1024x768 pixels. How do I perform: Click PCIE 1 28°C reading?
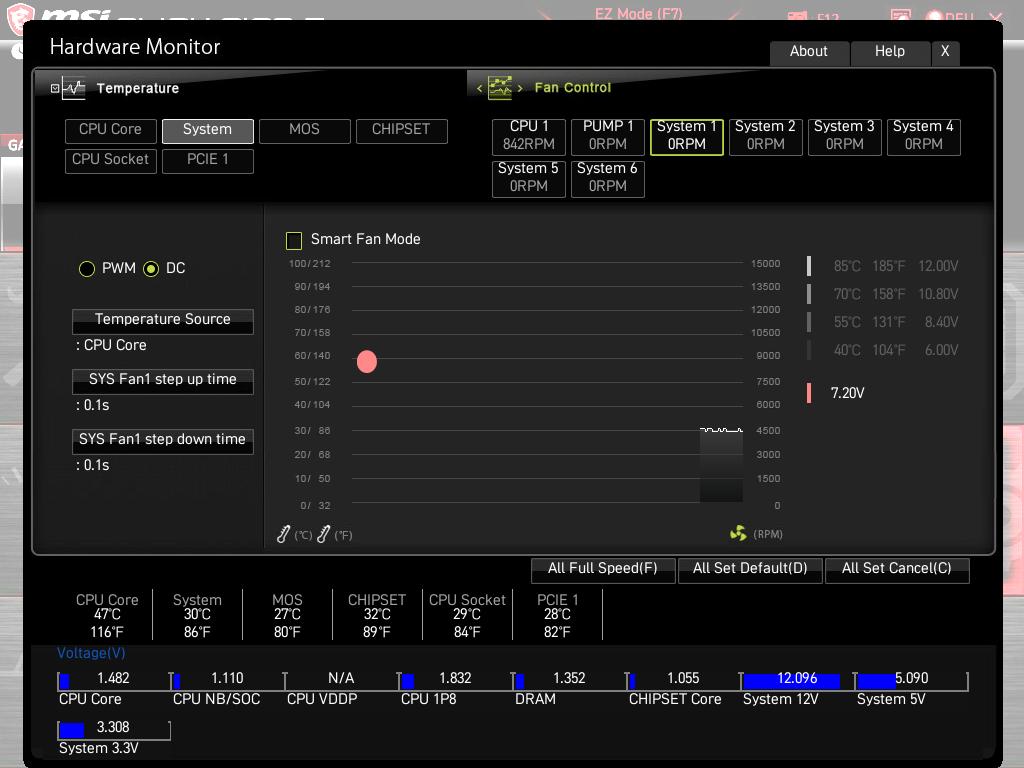[x=558, y=615]
